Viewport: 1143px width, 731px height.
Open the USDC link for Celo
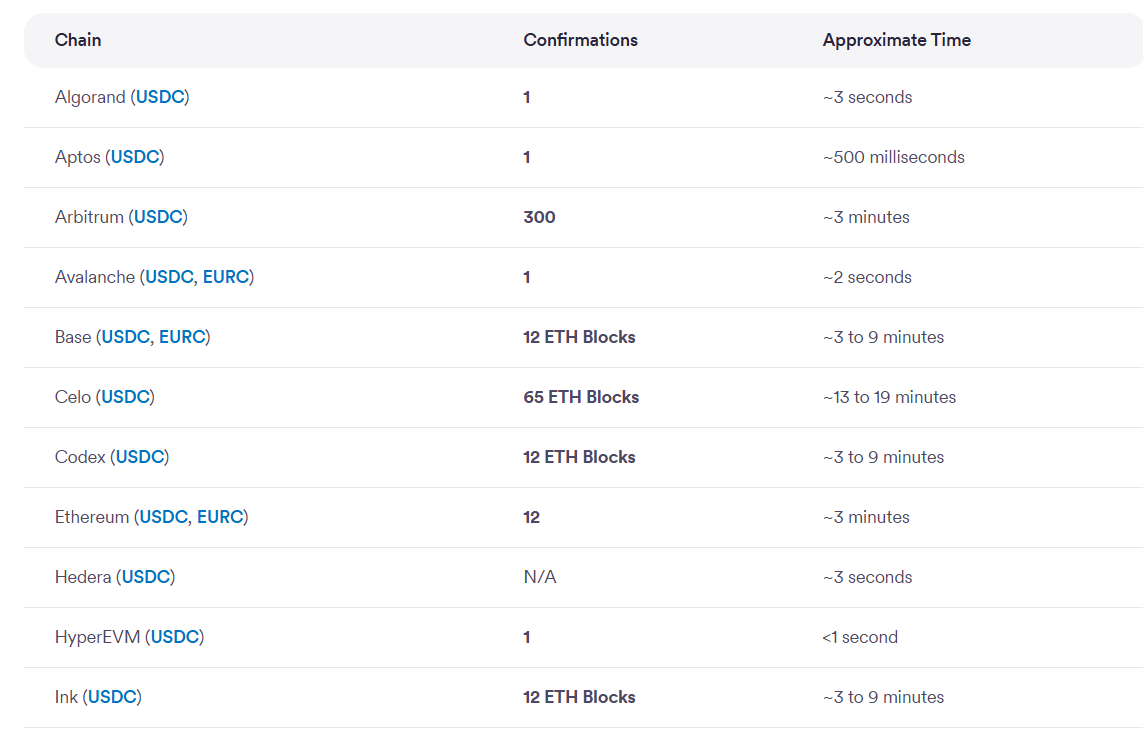click(x=124, y=397)
